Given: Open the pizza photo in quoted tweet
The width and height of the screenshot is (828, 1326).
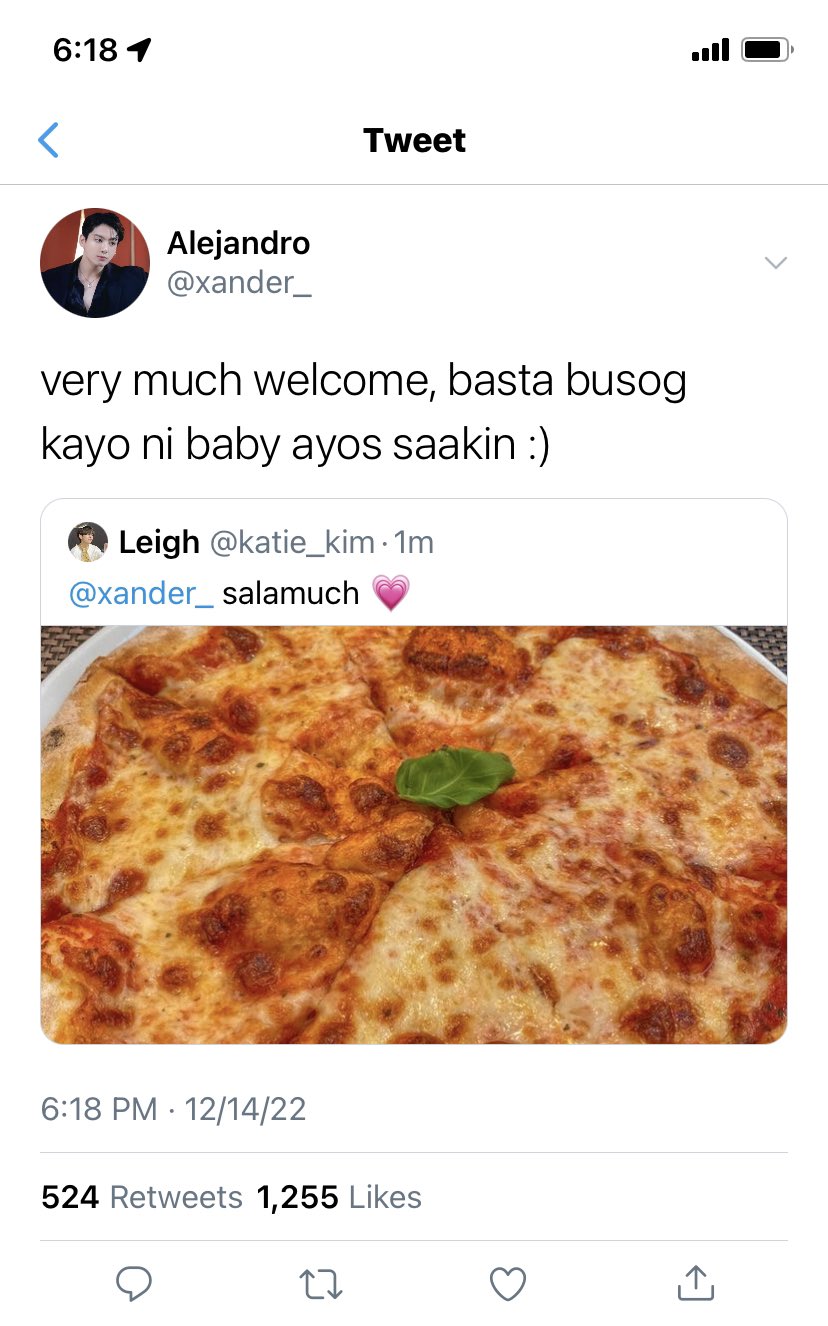Looking at the screenshot, I should point(414,835).
